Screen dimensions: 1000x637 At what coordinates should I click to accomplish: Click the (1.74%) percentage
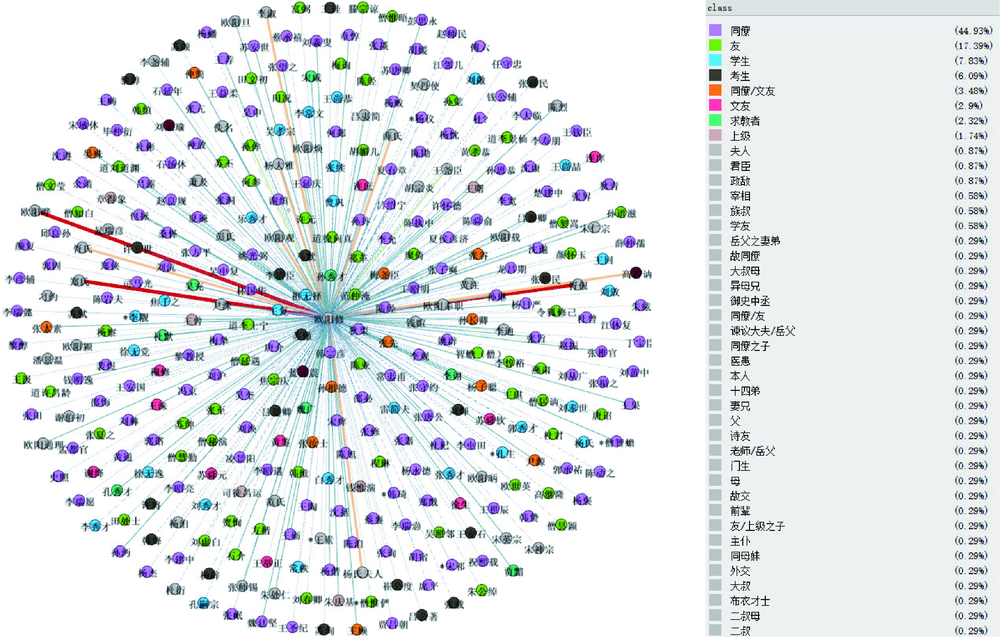(x=973, y=135)
